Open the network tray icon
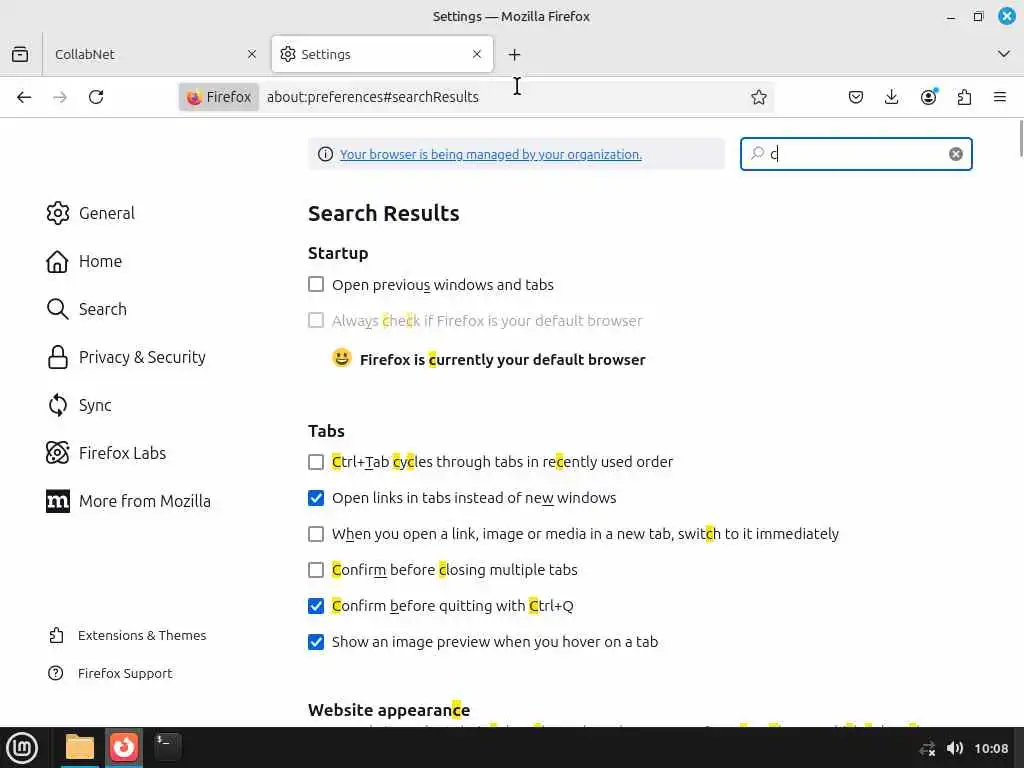The image size is (1024, 768). (x=927, y=748)
